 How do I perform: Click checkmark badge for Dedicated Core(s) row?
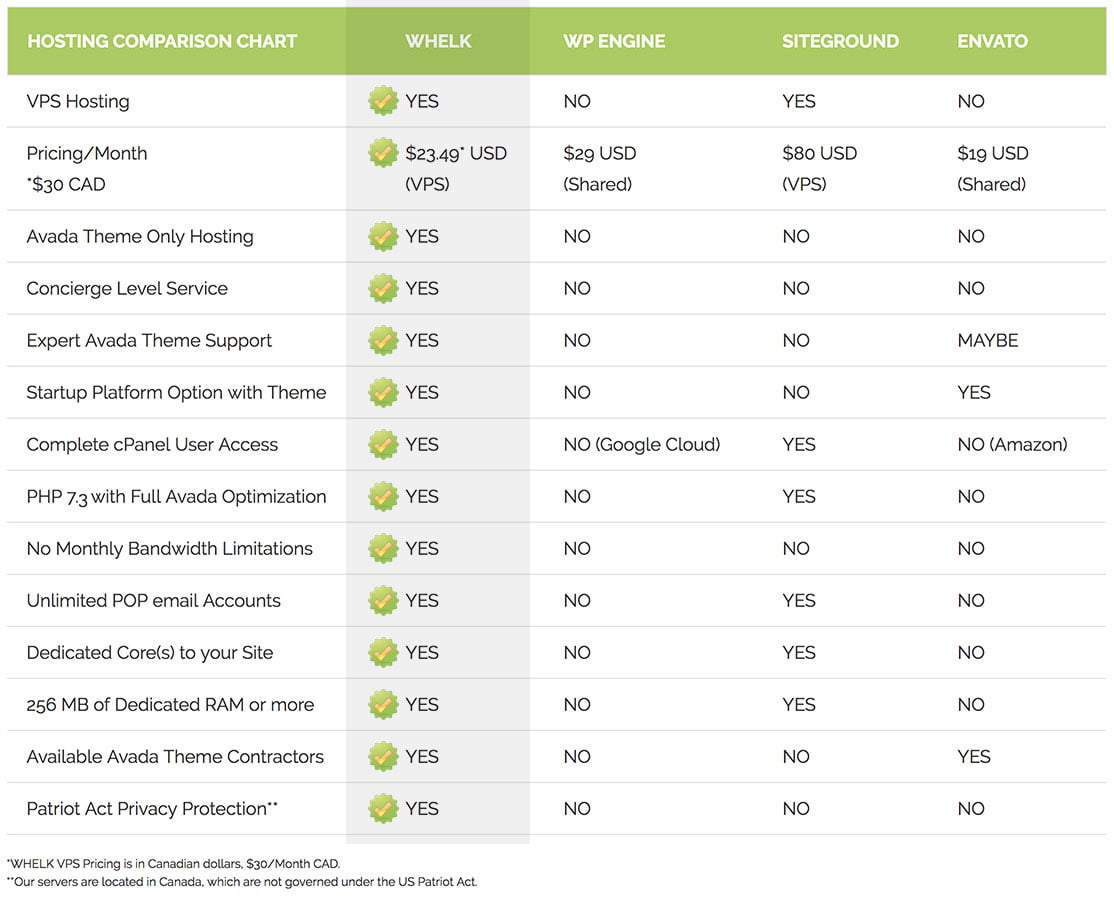(x=383, y=653)
